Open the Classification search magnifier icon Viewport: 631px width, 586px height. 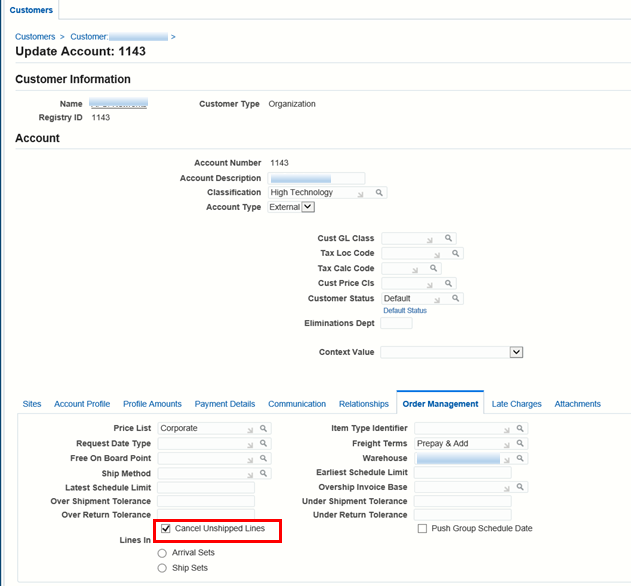tap(379, 193)
